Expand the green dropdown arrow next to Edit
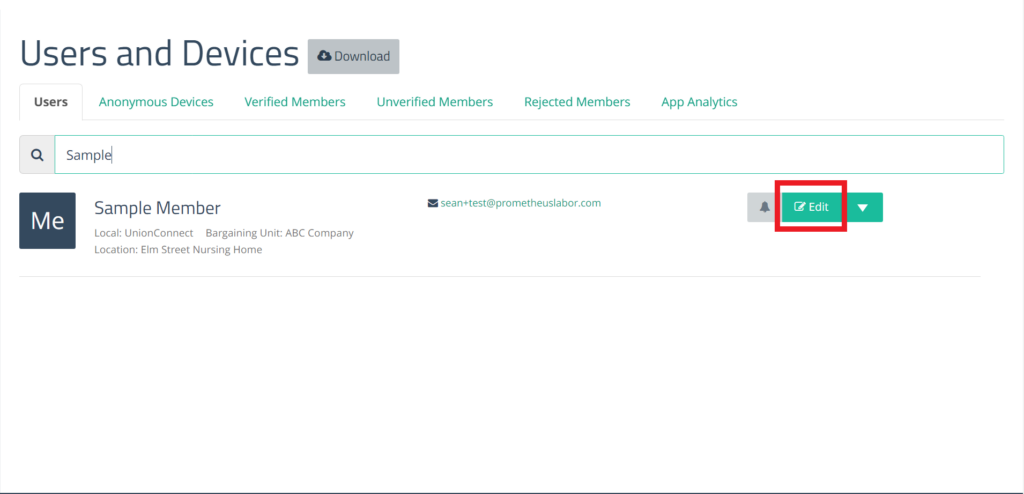The width and height of the screenshot is (1024, 494). 863,207
